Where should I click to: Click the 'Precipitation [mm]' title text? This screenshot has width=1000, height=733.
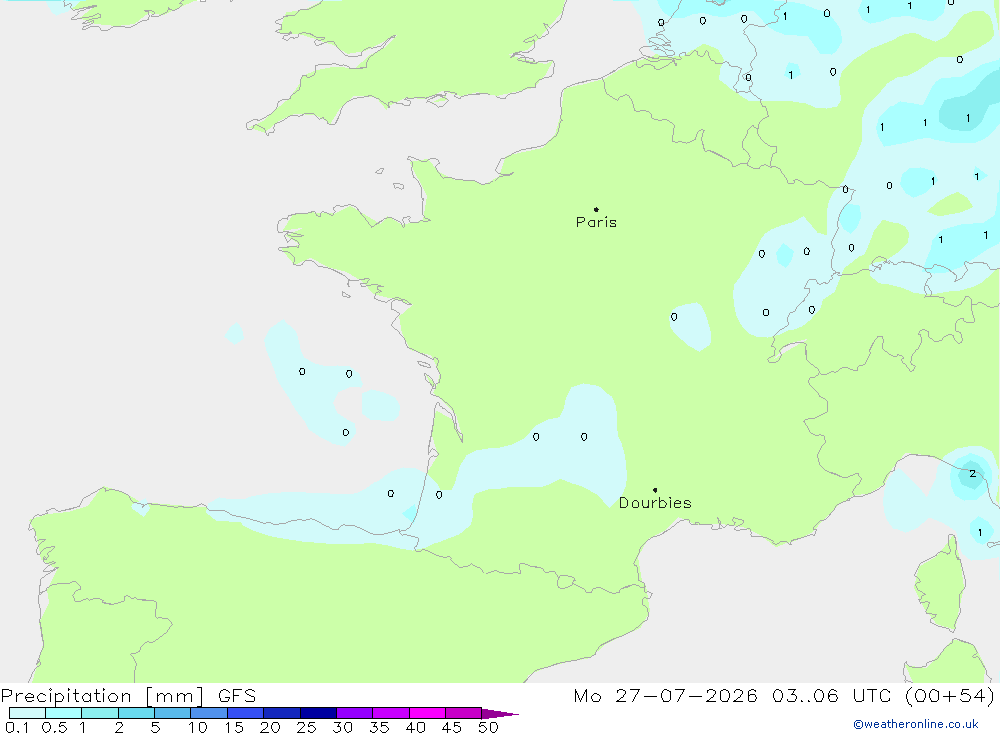point(102,695)
